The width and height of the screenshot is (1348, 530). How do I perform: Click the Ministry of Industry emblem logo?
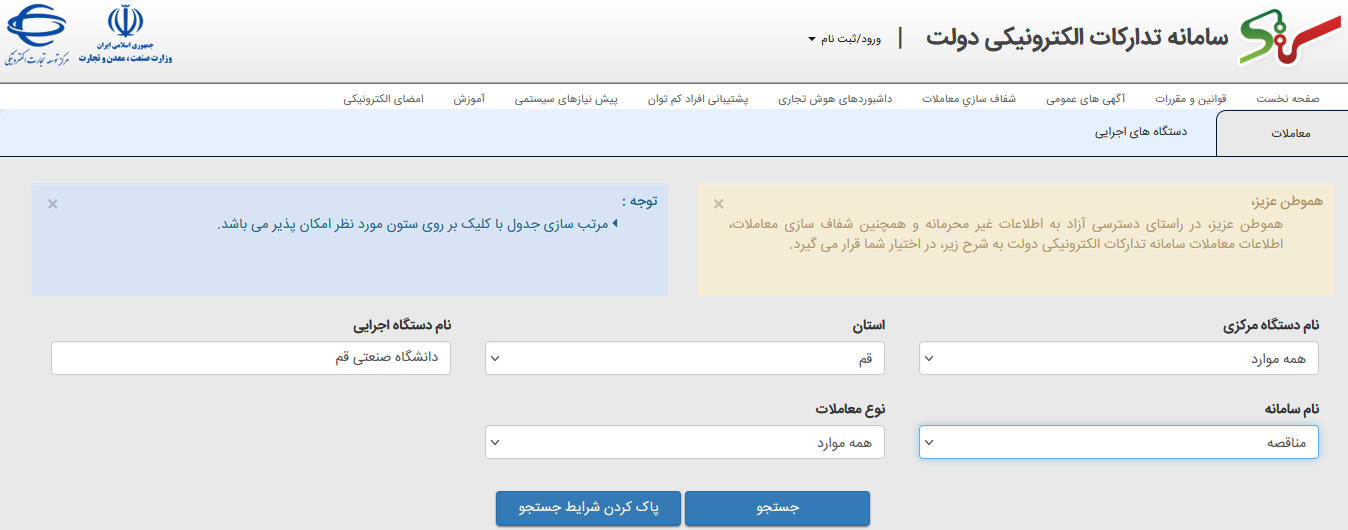[x=126, y=34]
